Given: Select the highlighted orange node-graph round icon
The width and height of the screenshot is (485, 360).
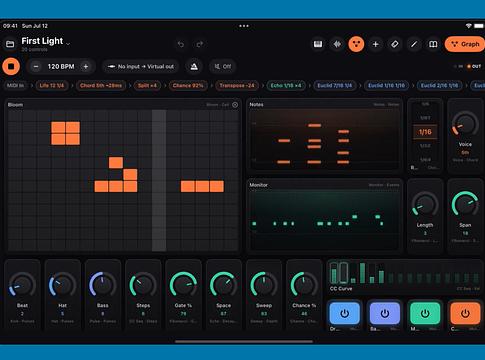Looking at the screenshot, I should click(356, 44).
